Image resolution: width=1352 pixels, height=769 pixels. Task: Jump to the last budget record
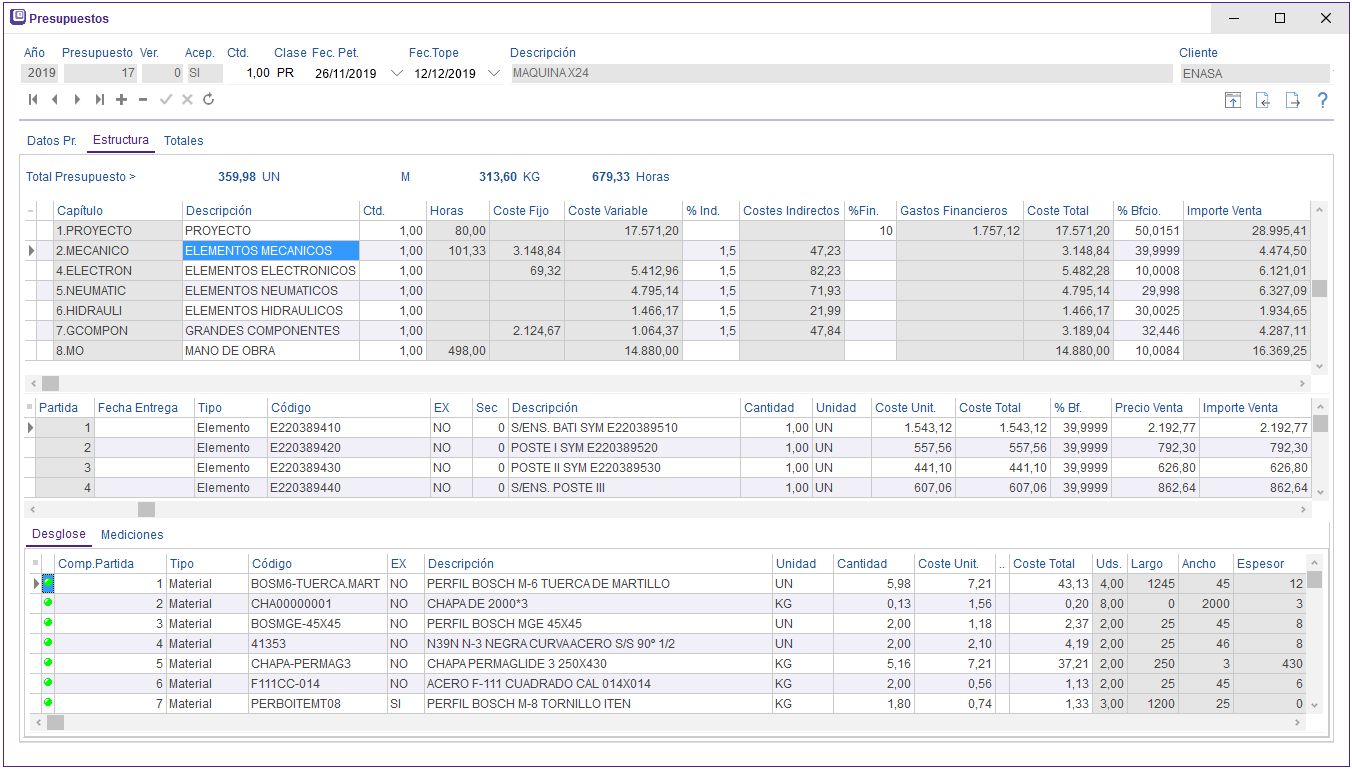[x=99, y=100]
